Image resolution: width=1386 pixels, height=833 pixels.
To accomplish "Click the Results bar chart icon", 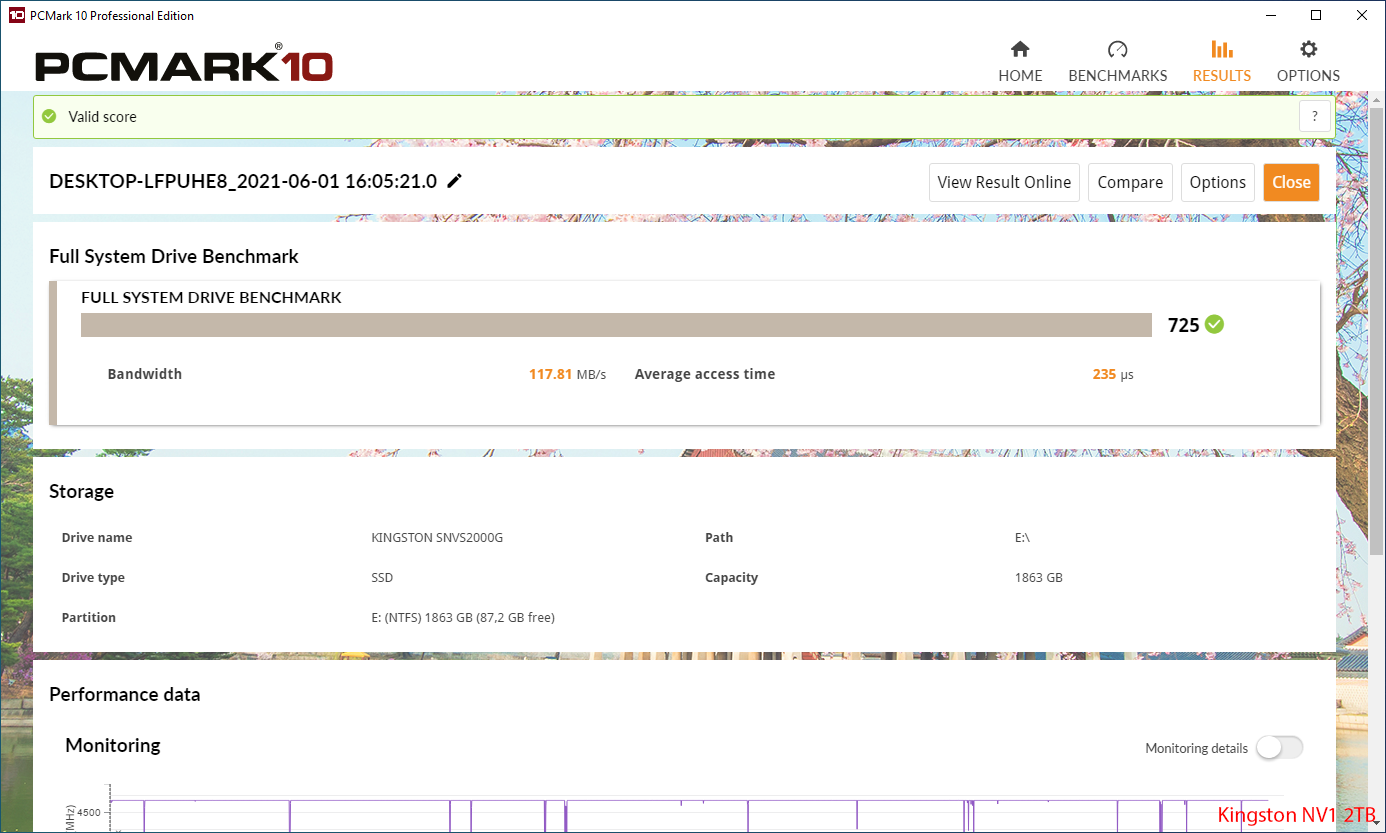I will point(1221,50).
